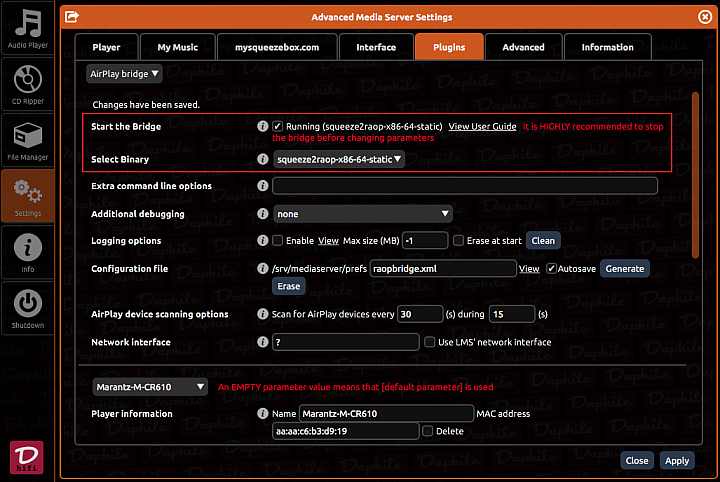Close the Advanced Media Server Settings dialog
This screenshot has height=482, width=720.
[x=704, y=17]
